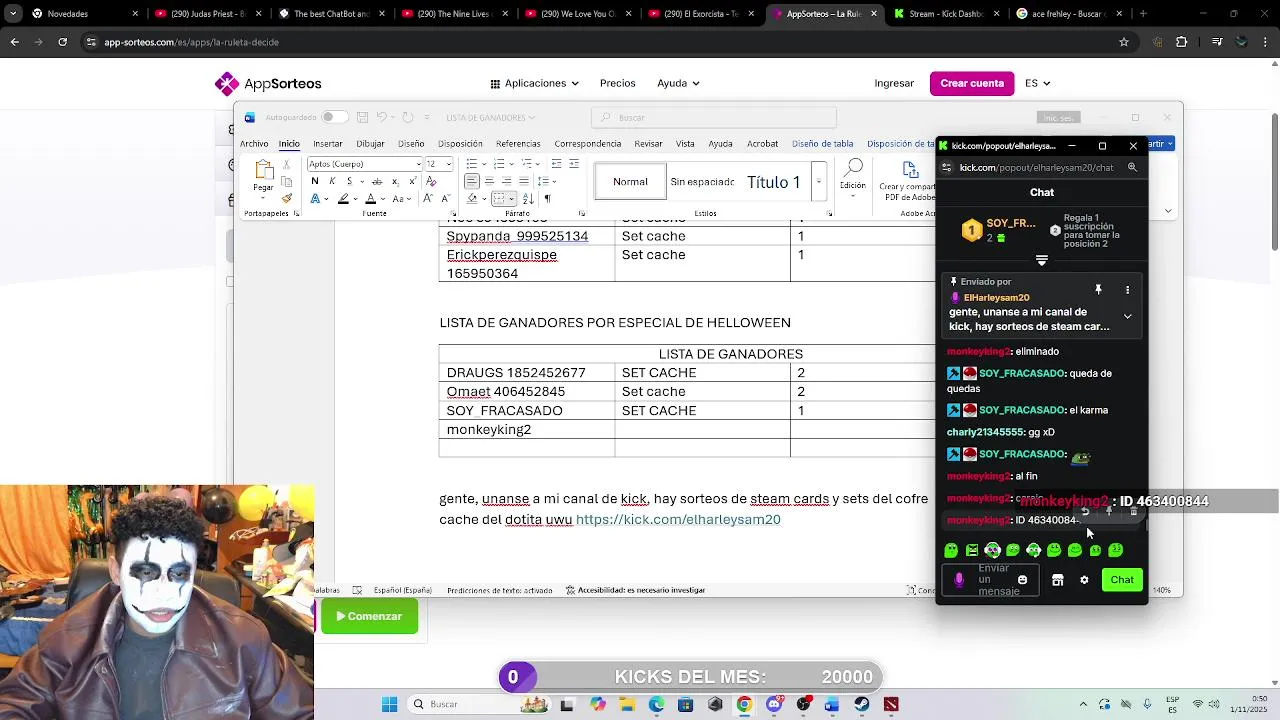The height and width of the screenshot is (720, 1280).
Task: Select Título 1 style in Word
Action: click(x=774, y=182)
